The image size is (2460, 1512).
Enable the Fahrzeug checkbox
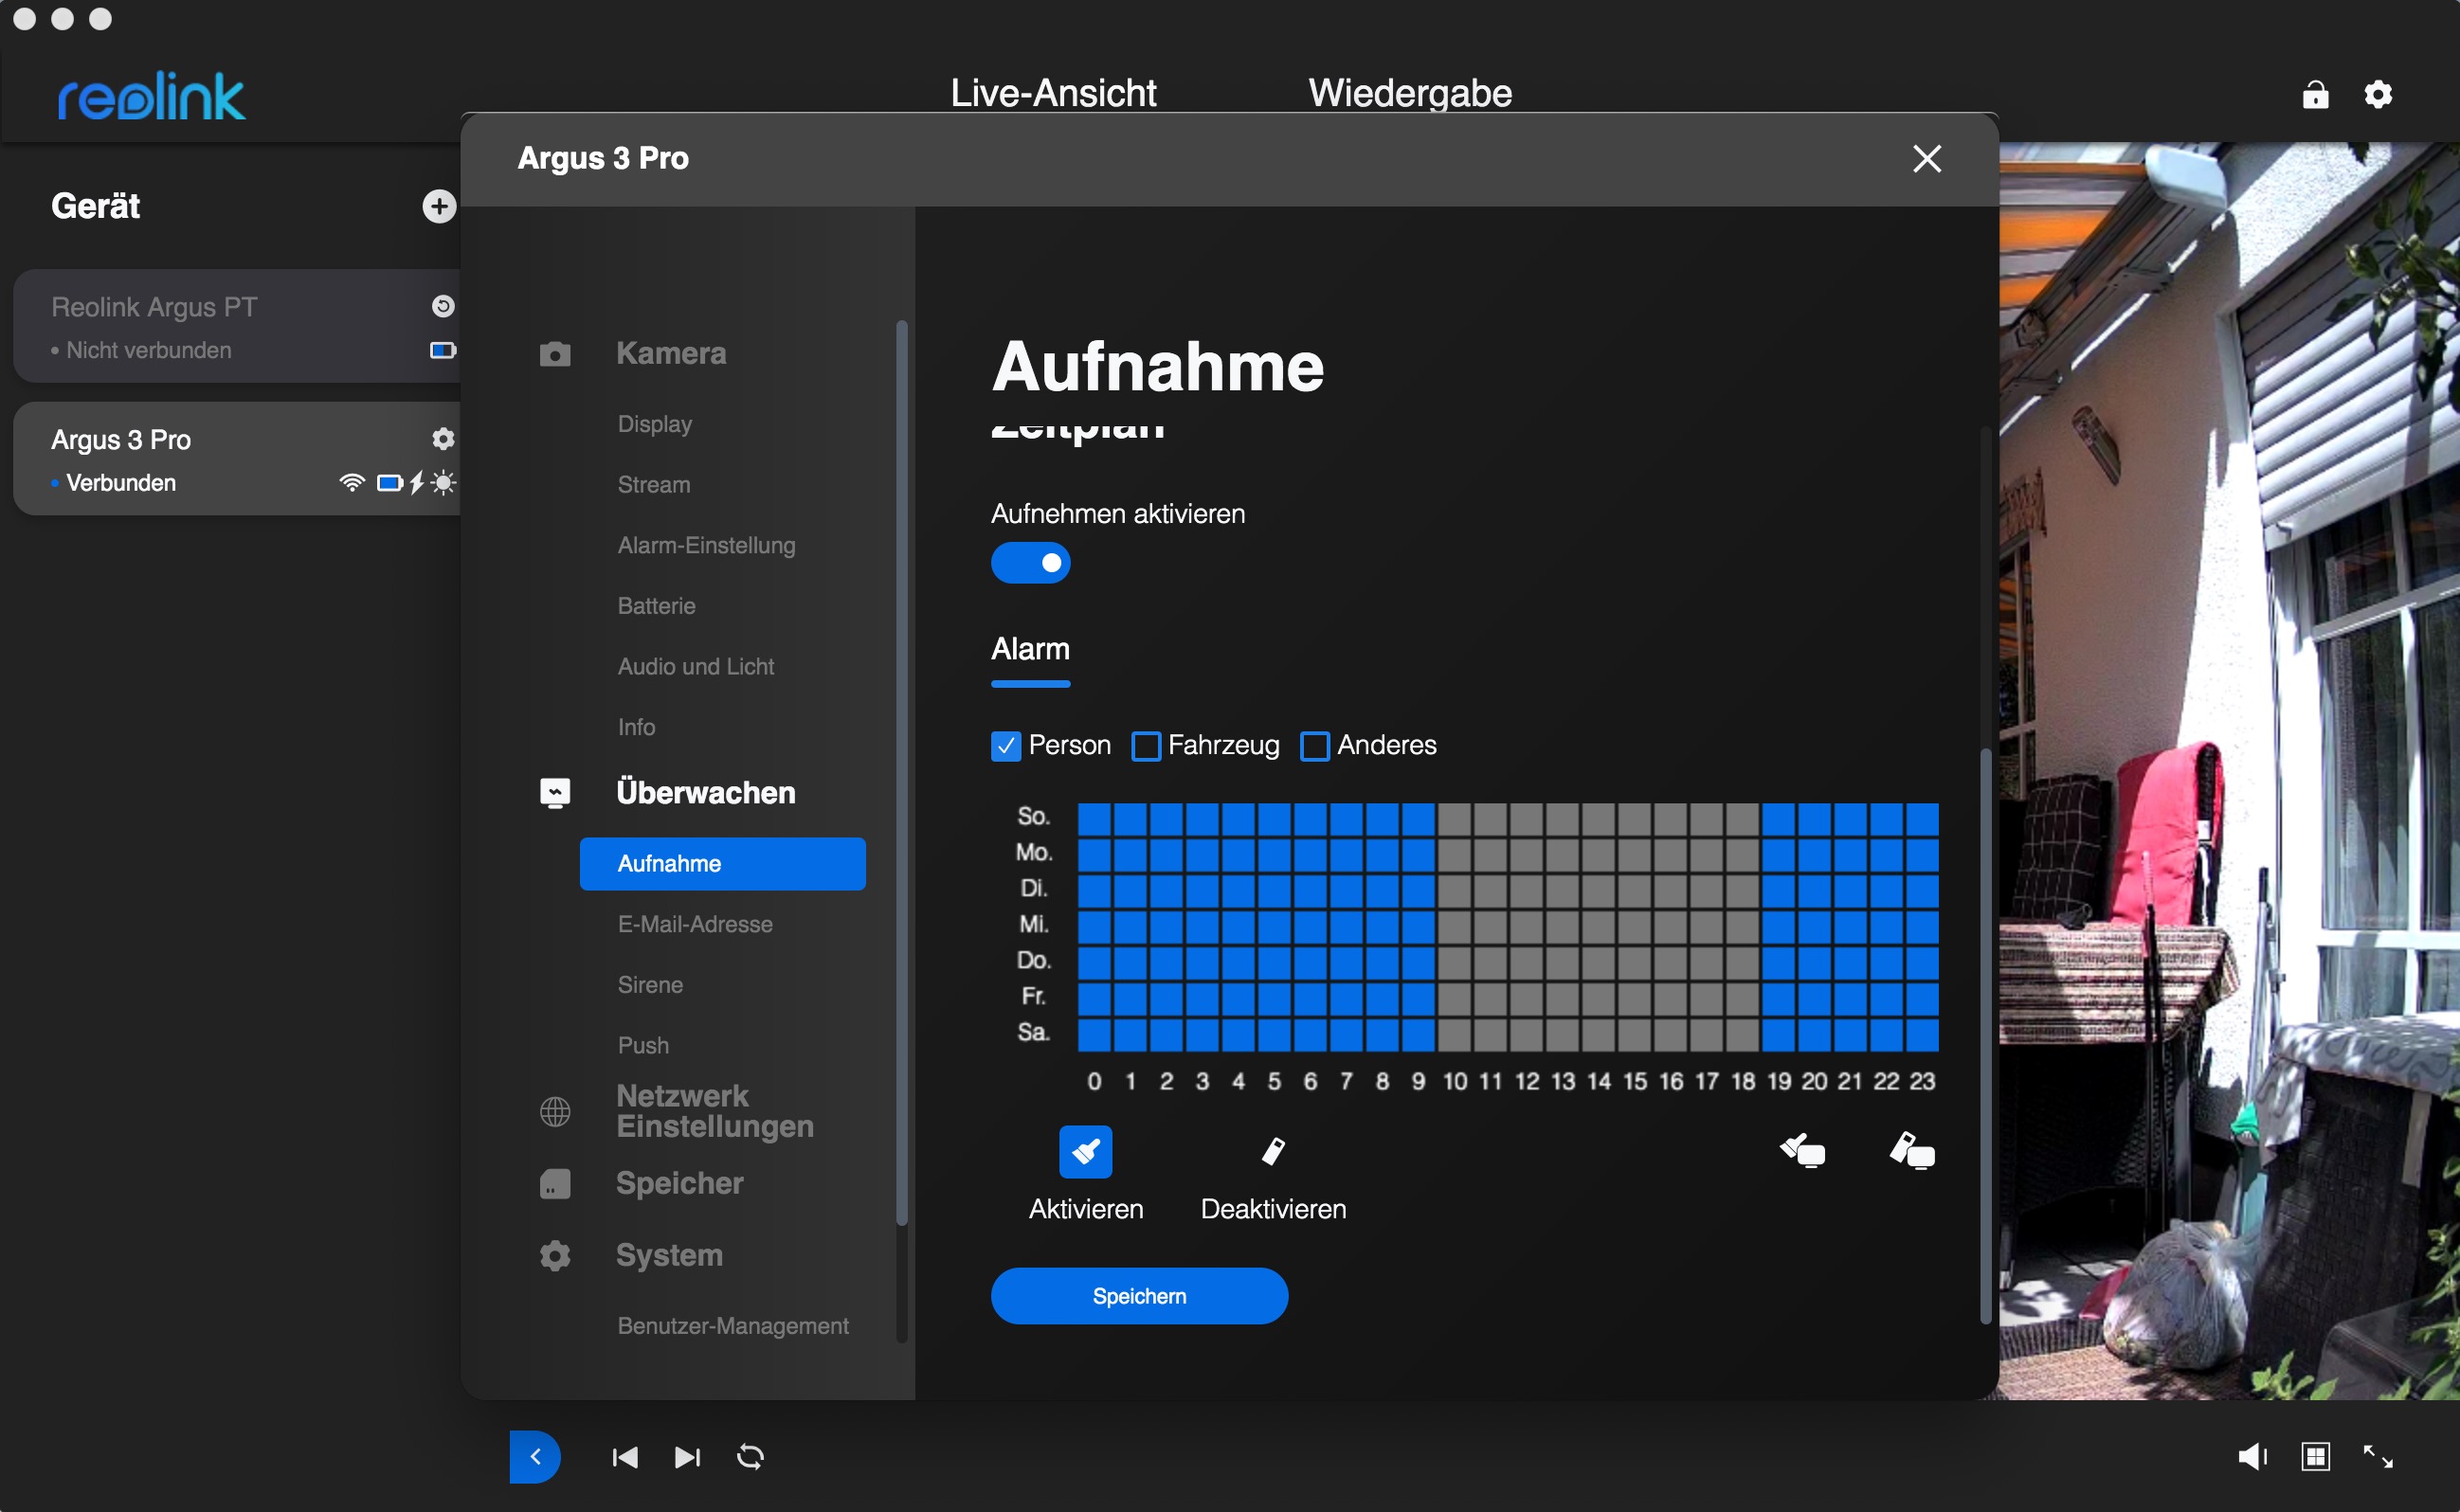point(1146,746)
